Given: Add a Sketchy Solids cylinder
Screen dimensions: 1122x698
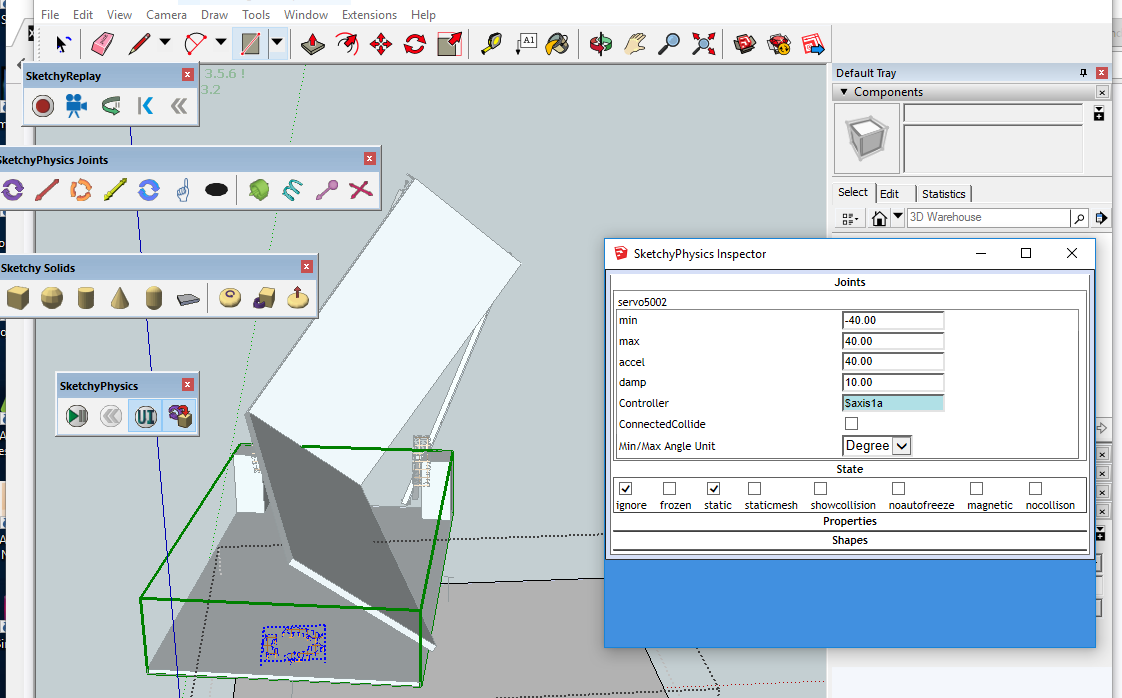Looking at the screenshot, I should pyautogui.click(x=86, y=297).
